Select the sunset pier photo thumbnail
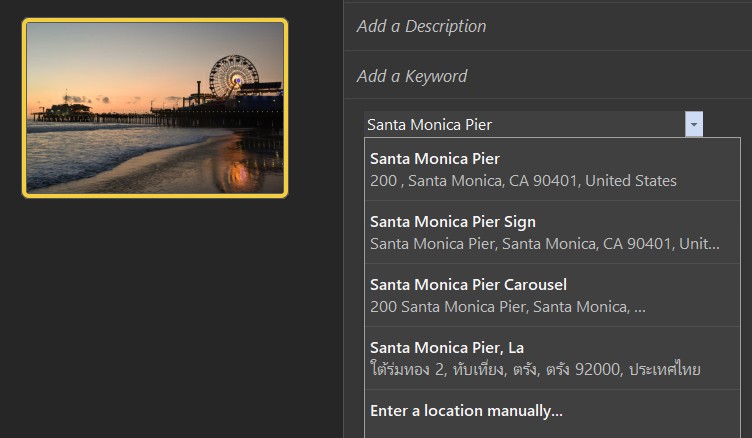This screenshot has width=752, height=438. click(x=155, y=108)
